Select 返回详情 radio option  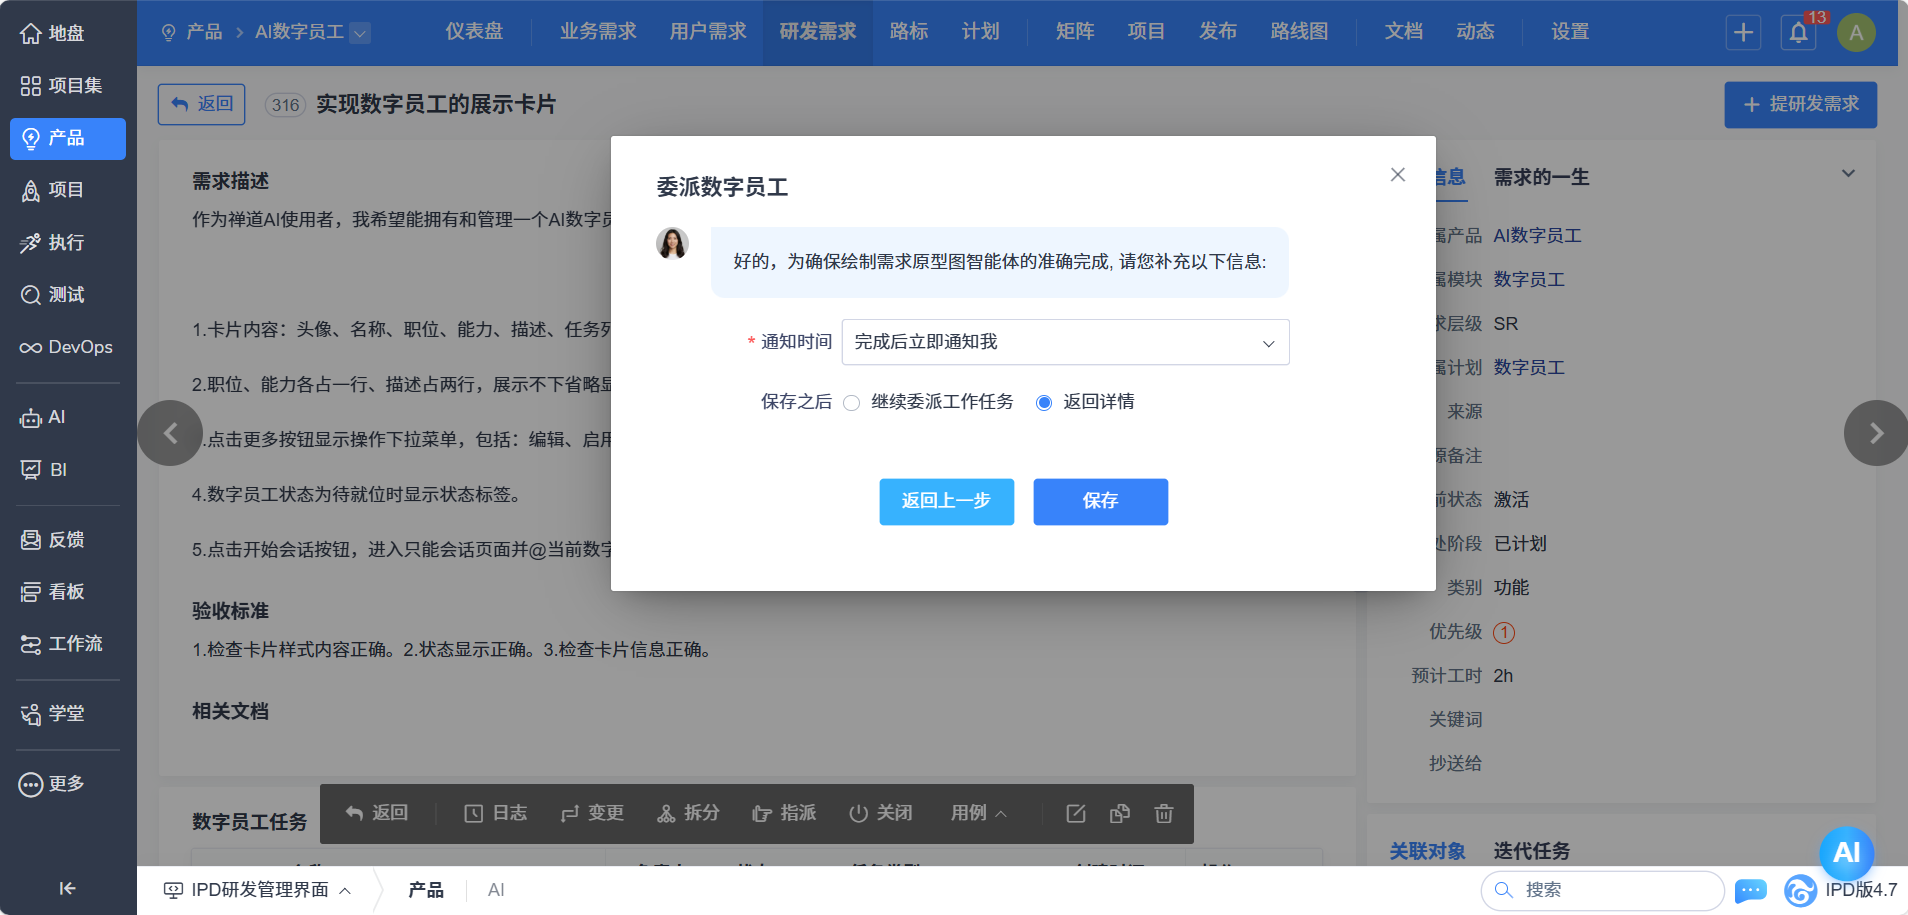(1044, 403)
